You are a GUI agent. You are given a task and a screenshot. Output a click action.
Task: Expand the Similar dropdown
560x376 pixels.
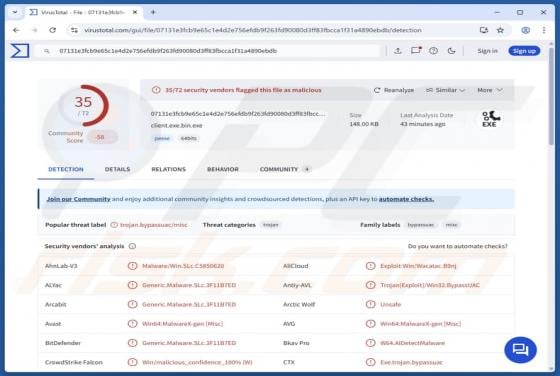pos(445,90)
